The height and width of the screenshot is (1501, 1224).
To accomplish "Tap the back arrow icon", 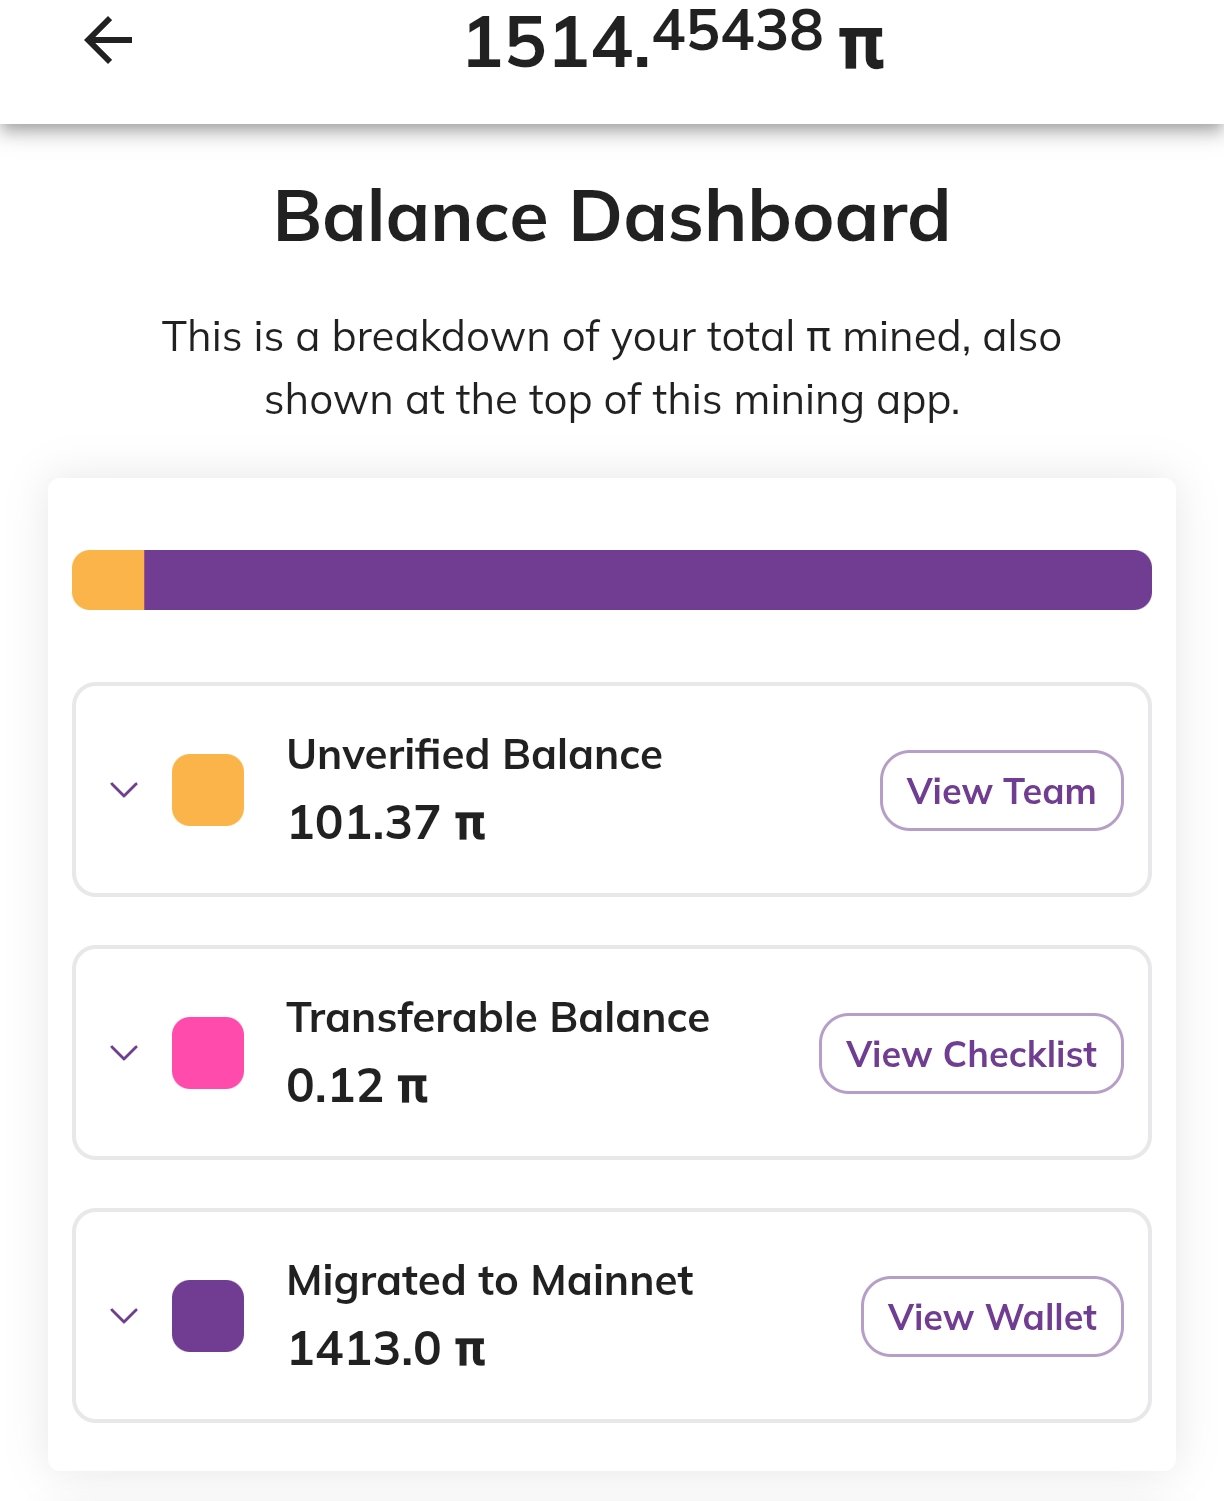I will point(108,42).
